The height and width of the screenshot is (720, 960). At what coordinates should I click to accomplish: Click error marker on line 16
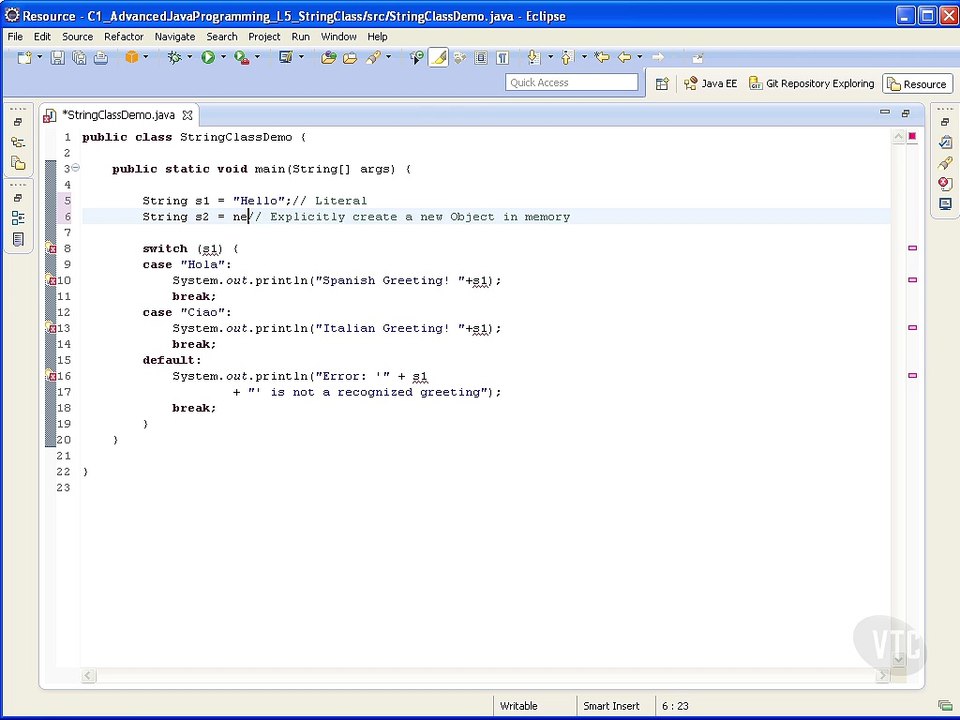(x=51, y=376)
